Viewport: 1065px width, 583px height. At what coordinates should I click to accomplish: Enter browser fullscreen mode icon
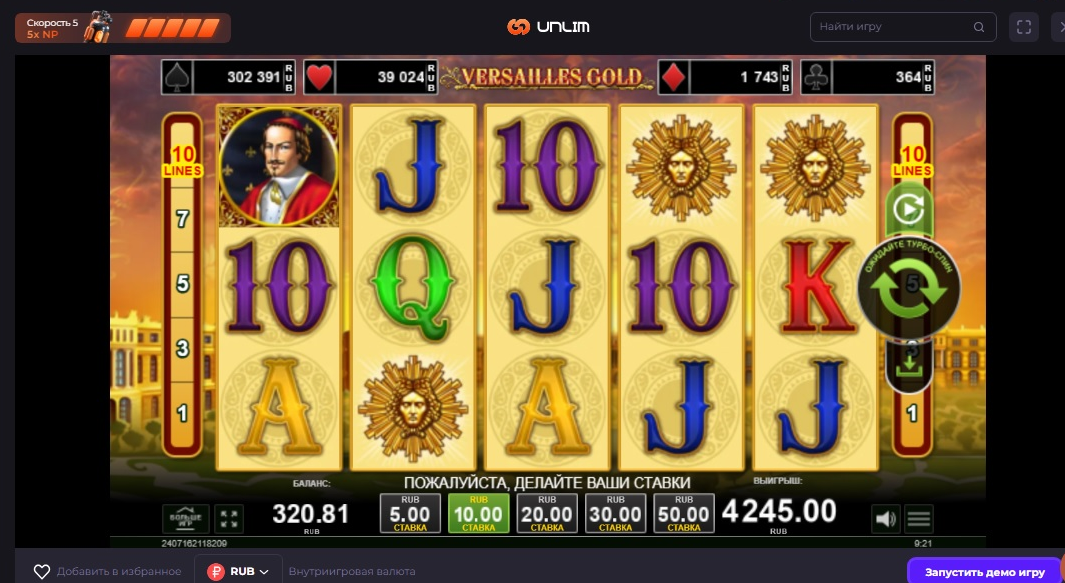point(1024,27)
